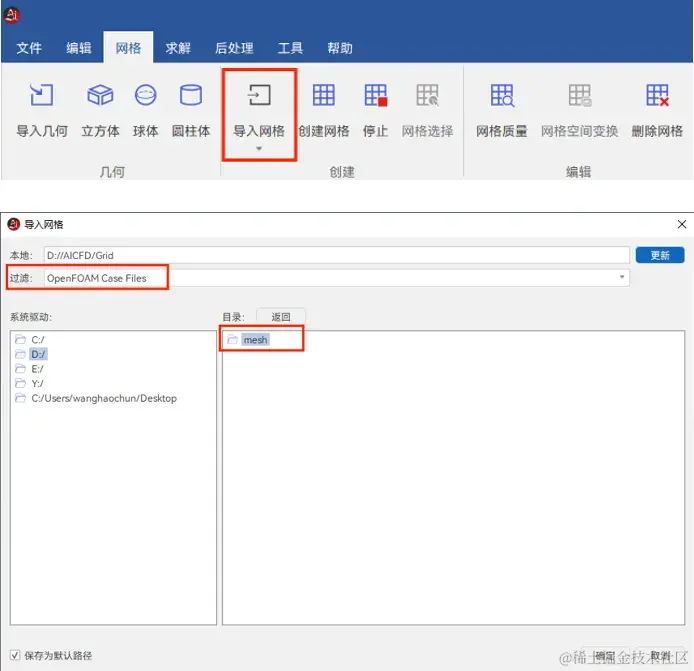The height and width of the screenshot is (671, 694).
Task: Click the Import Geometry (导入几何) icon
Action: pos(42,95)
